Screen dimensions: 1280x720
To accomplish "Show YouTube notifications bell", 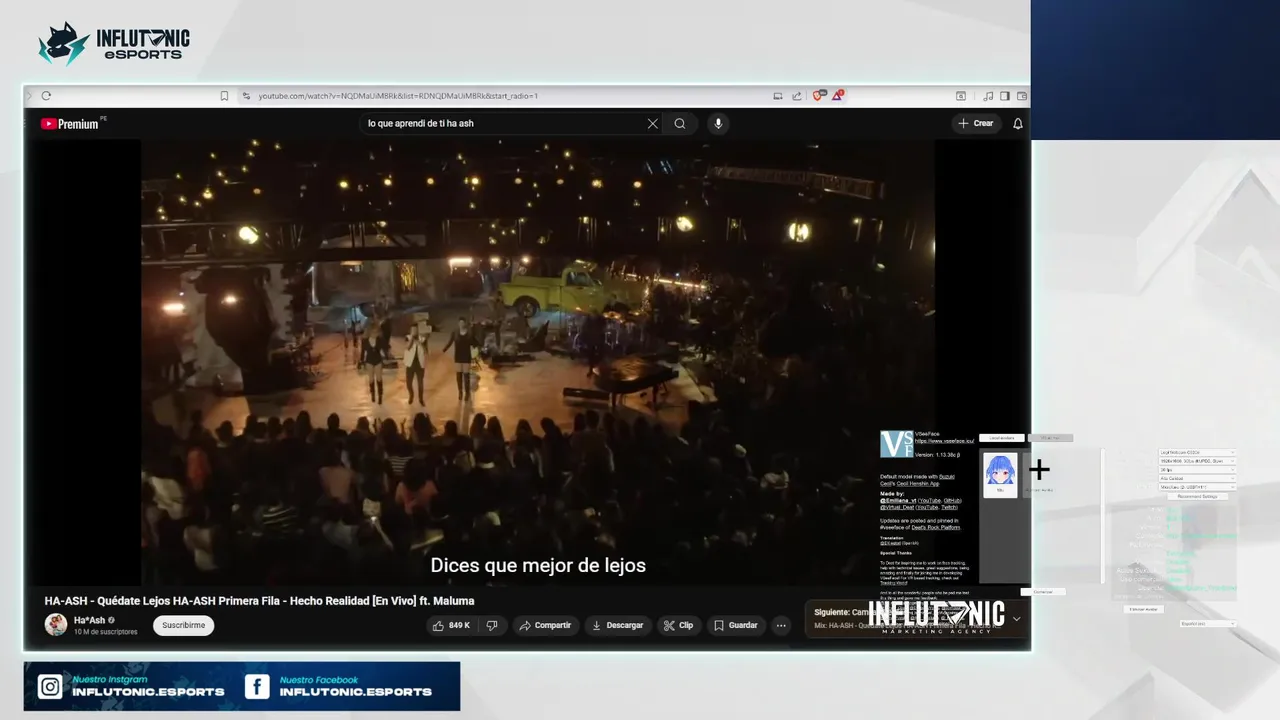I will pyautogui.click(x=1018, y=124).
